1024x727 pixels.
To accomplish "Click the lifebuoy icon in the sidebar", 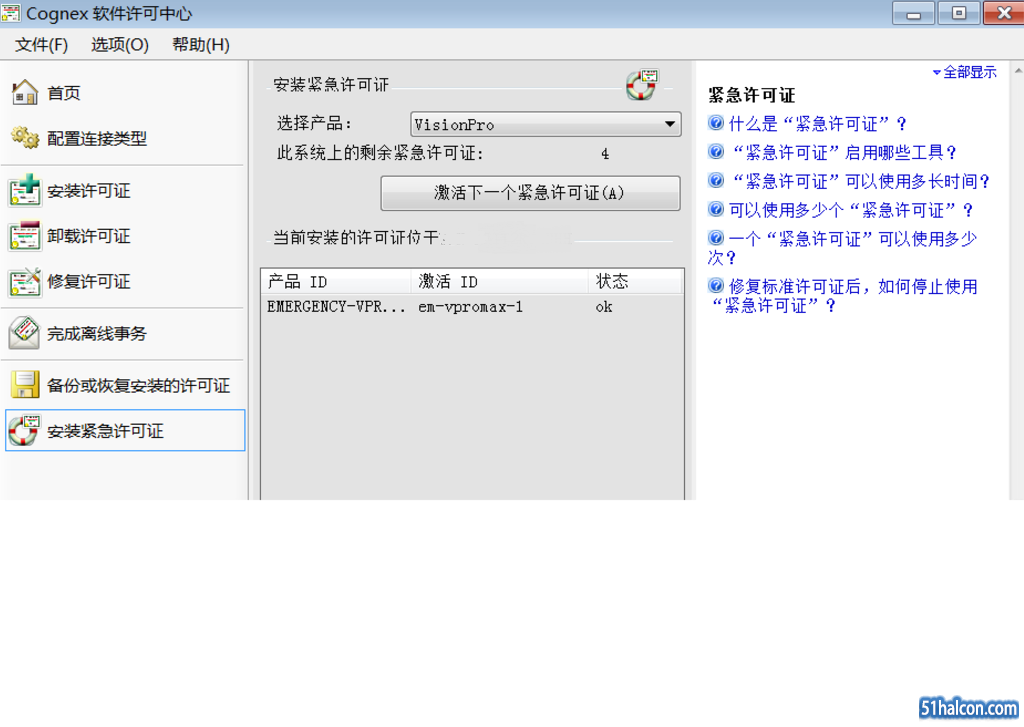I will [25, 430].
